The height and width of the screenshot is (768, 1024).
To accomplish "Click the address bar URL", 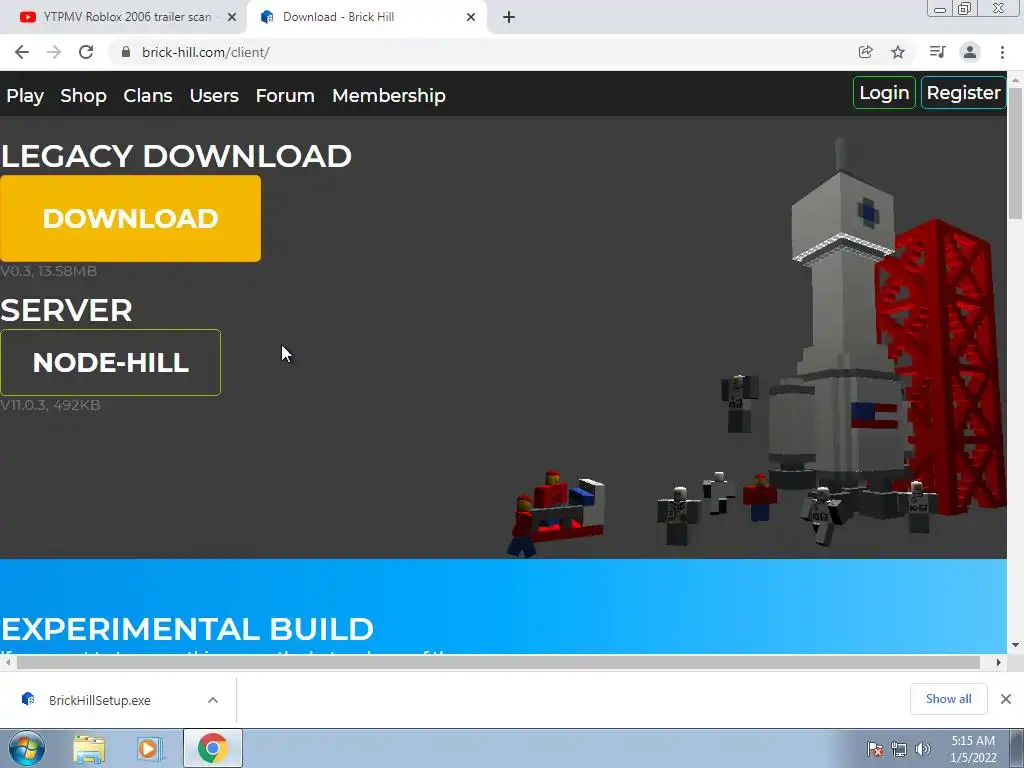I will (206, 52).
